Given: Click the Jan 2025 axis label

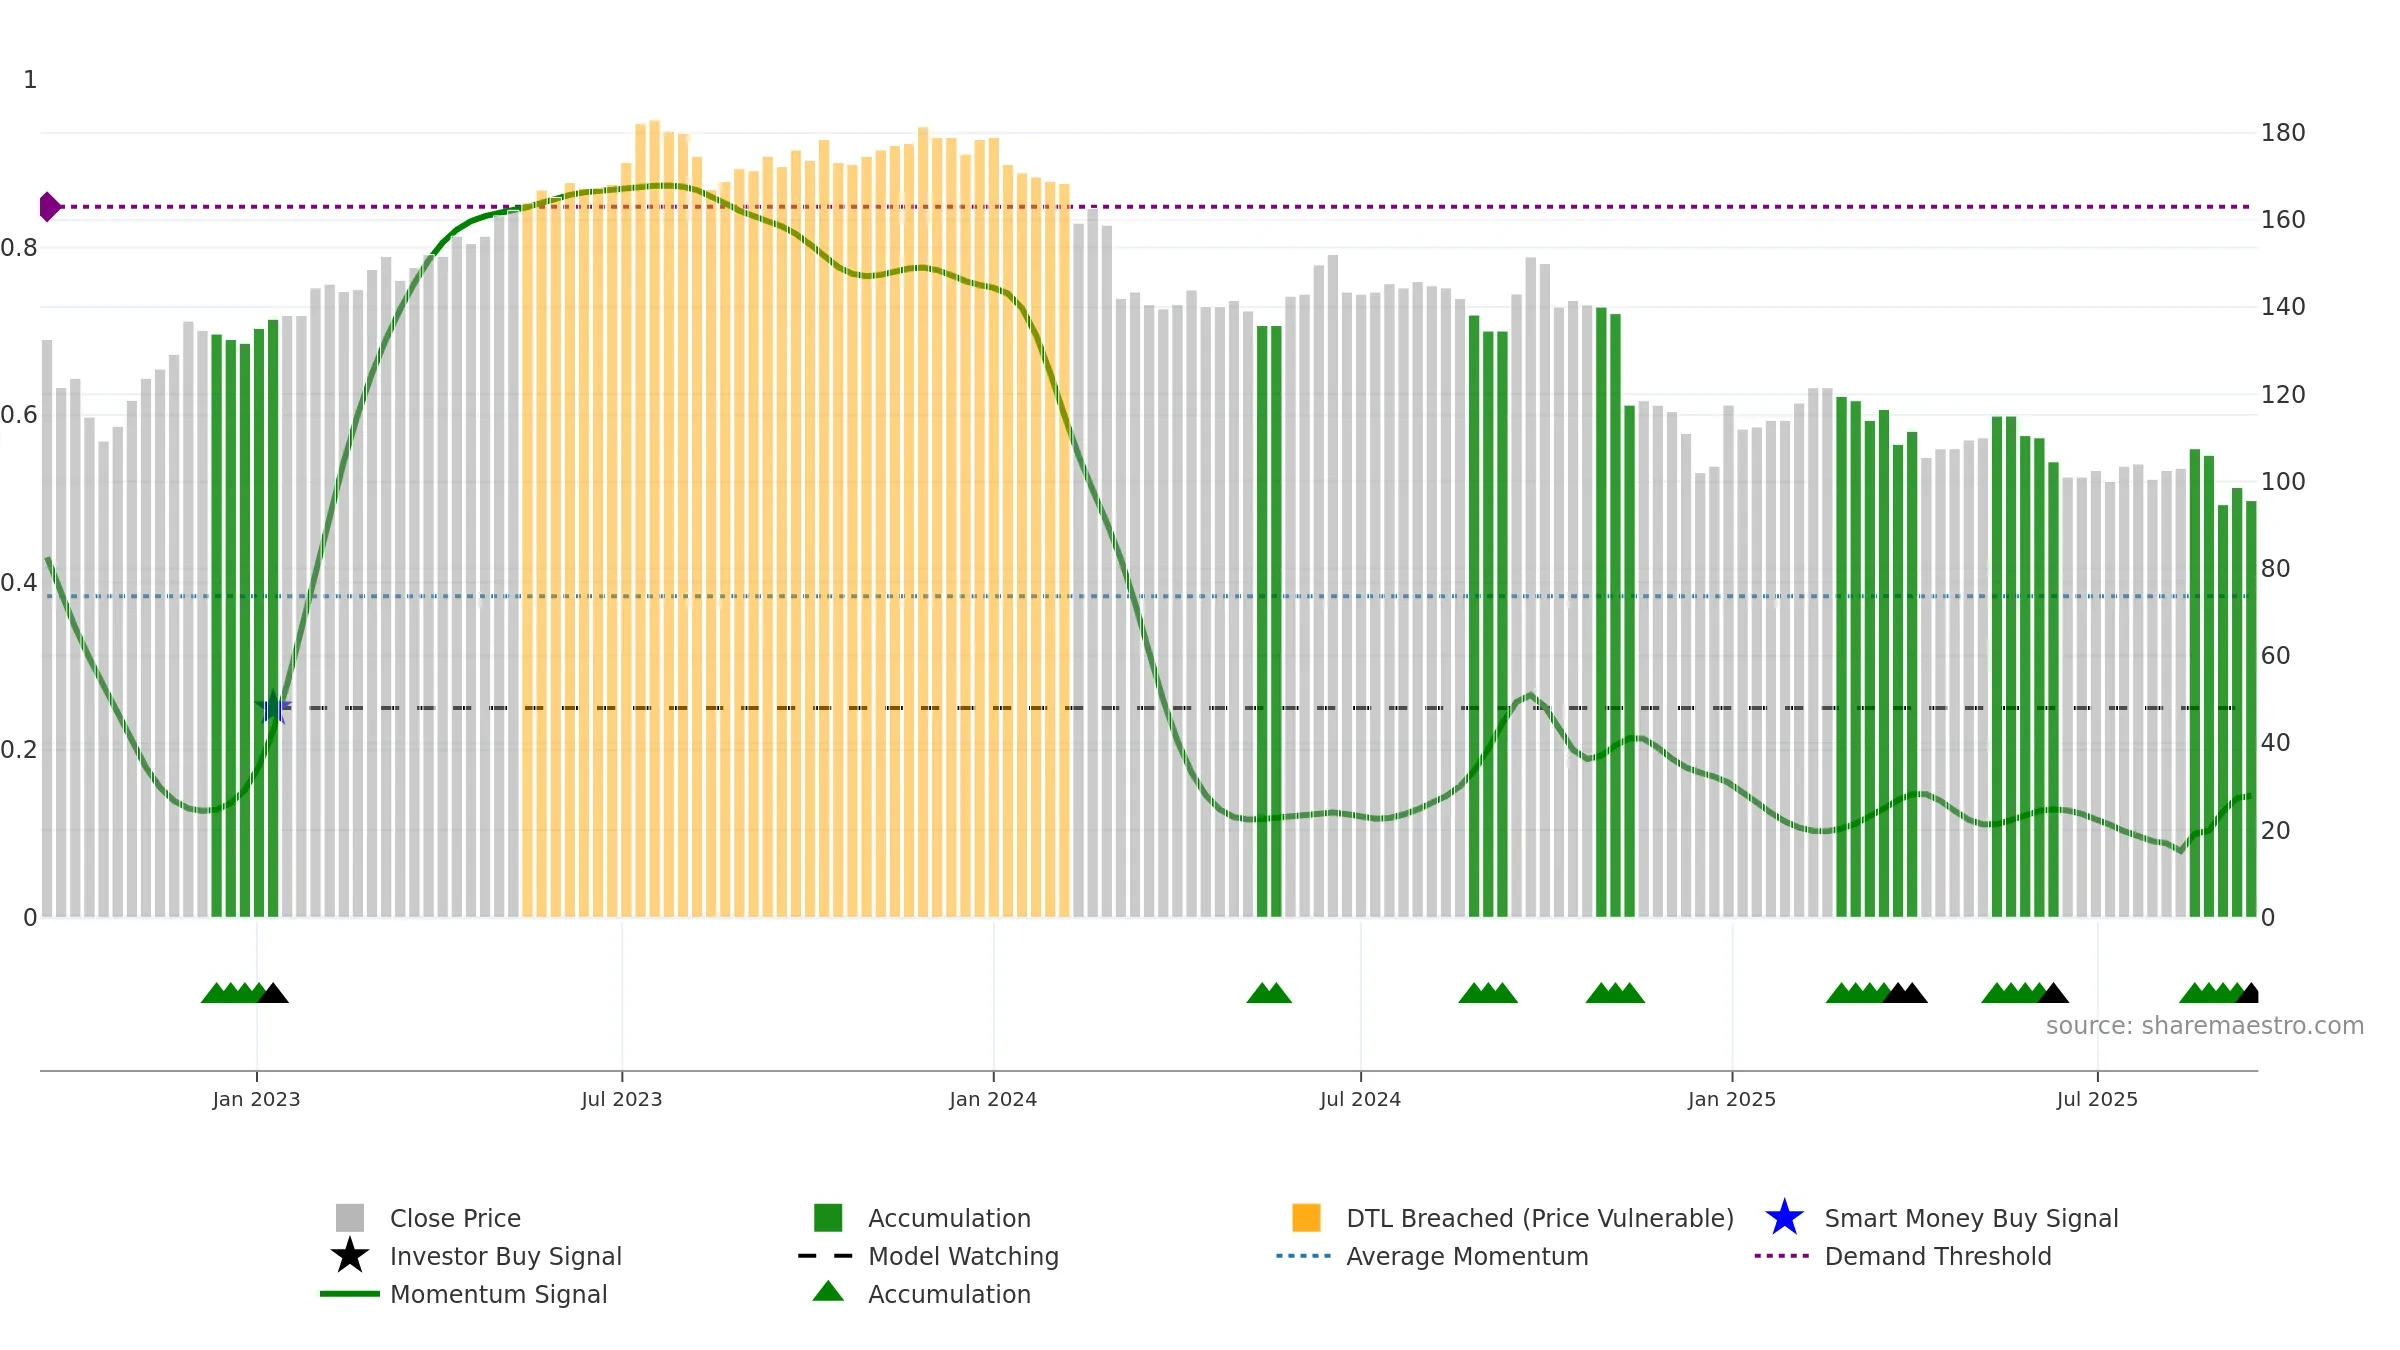Looking at the screenshot, I should click(1732, 1100).
